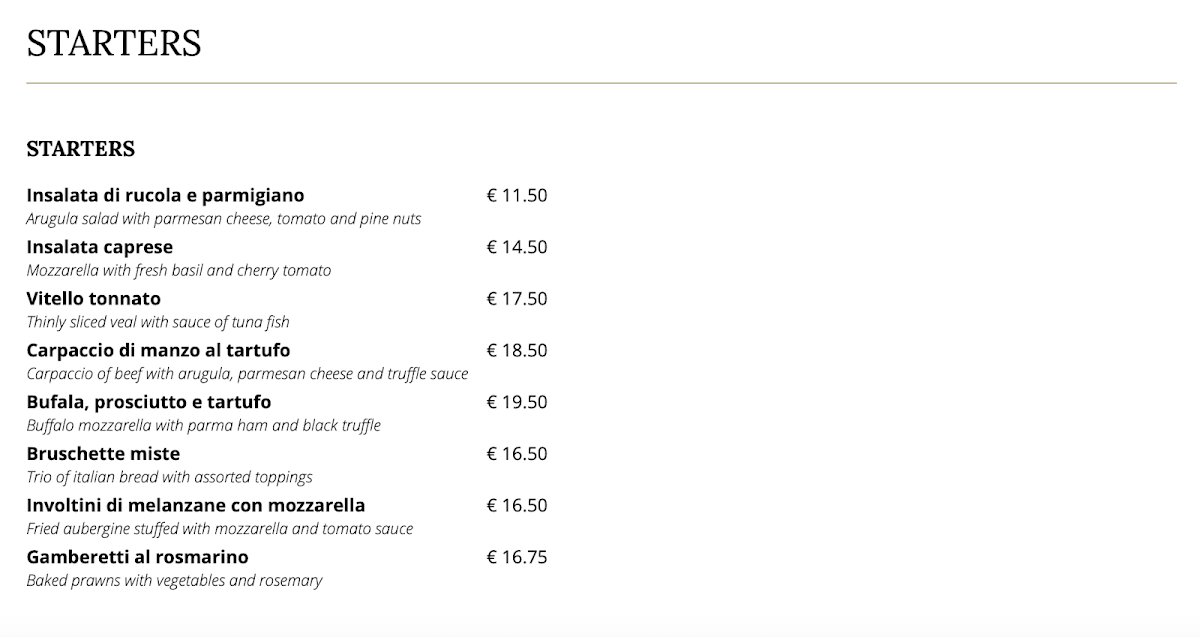This screenshot has width=1200, height=637.
Task: Click the € 11.50 price
Action: click(517, 196)
